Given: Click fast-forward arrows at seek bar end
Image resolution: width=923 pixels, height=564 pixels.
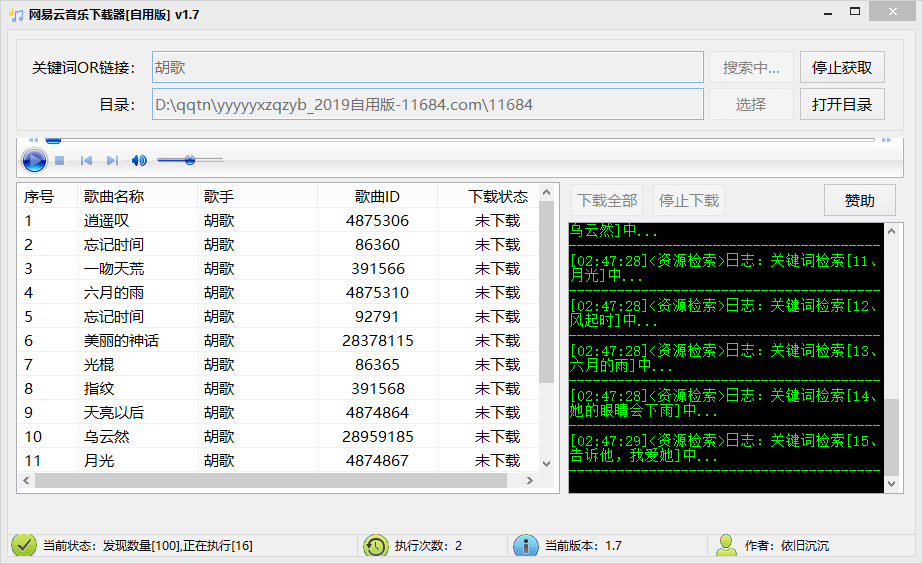Looking at the screenshot, I should click(x=886, y=140).
